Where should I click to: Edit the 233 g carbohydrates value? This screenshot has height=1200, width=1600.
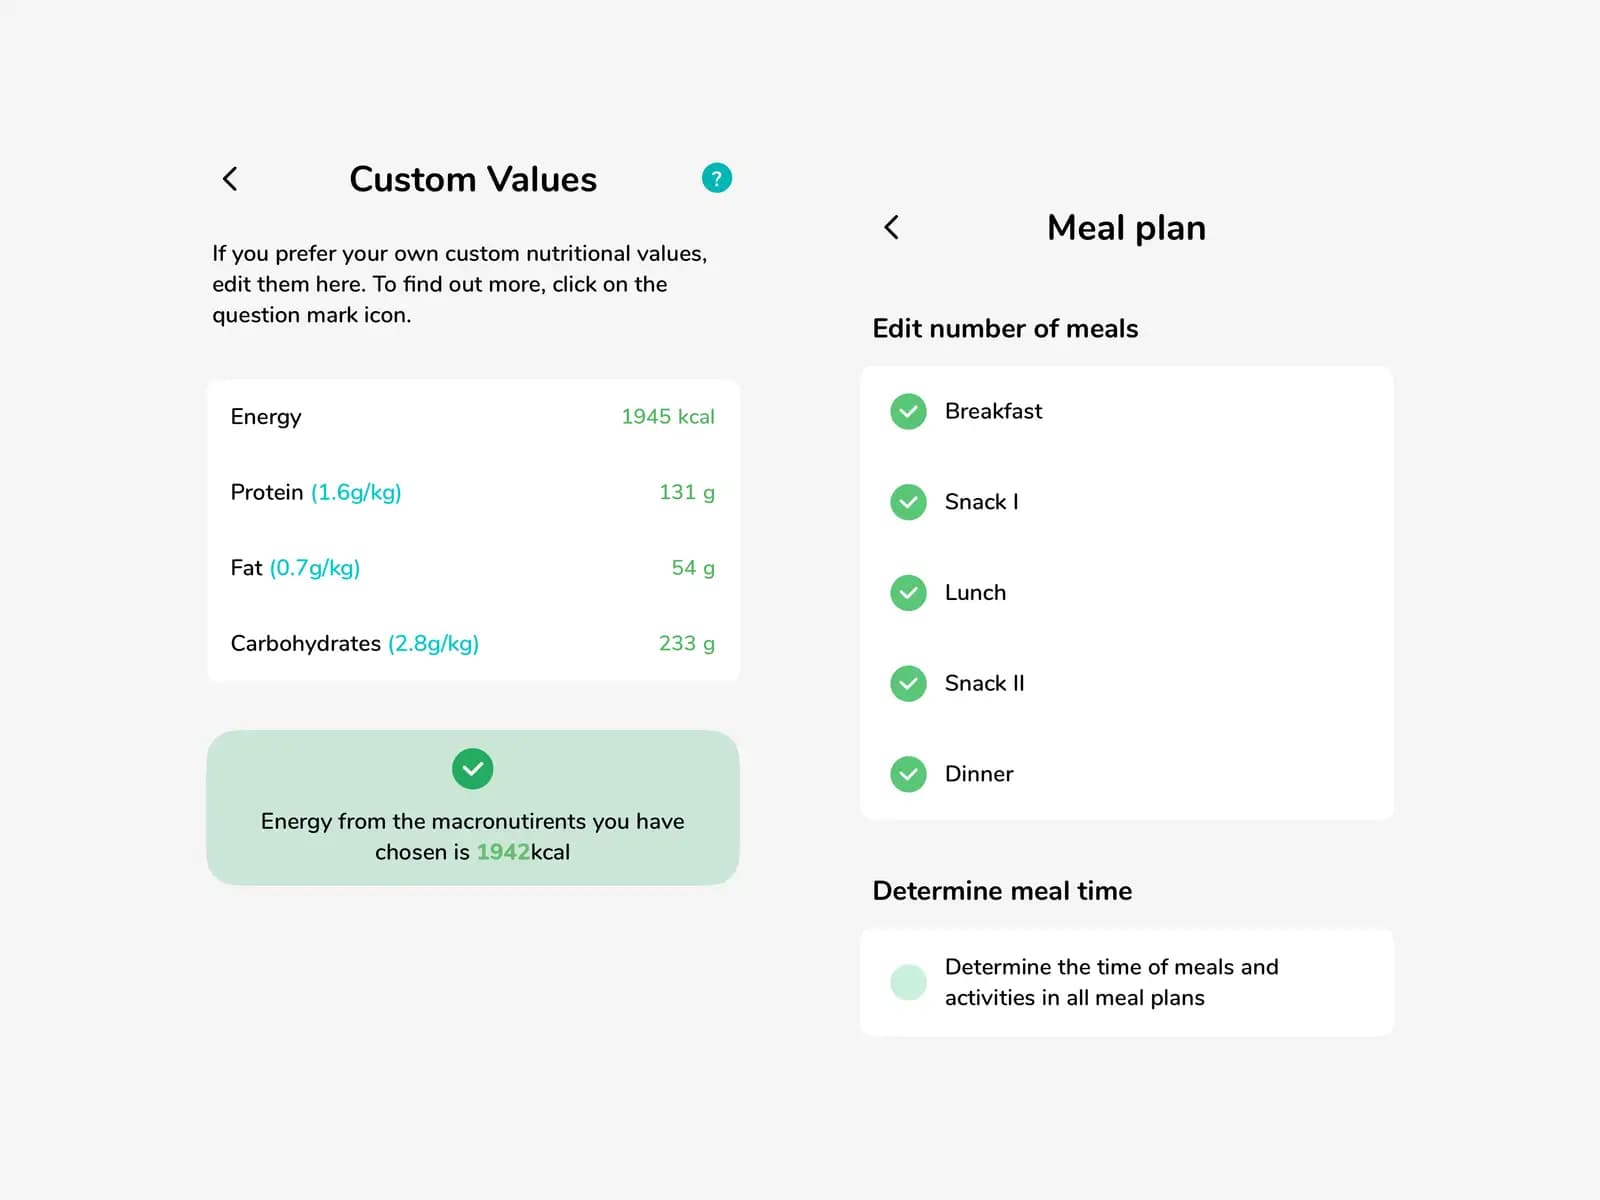pos(686,643)
